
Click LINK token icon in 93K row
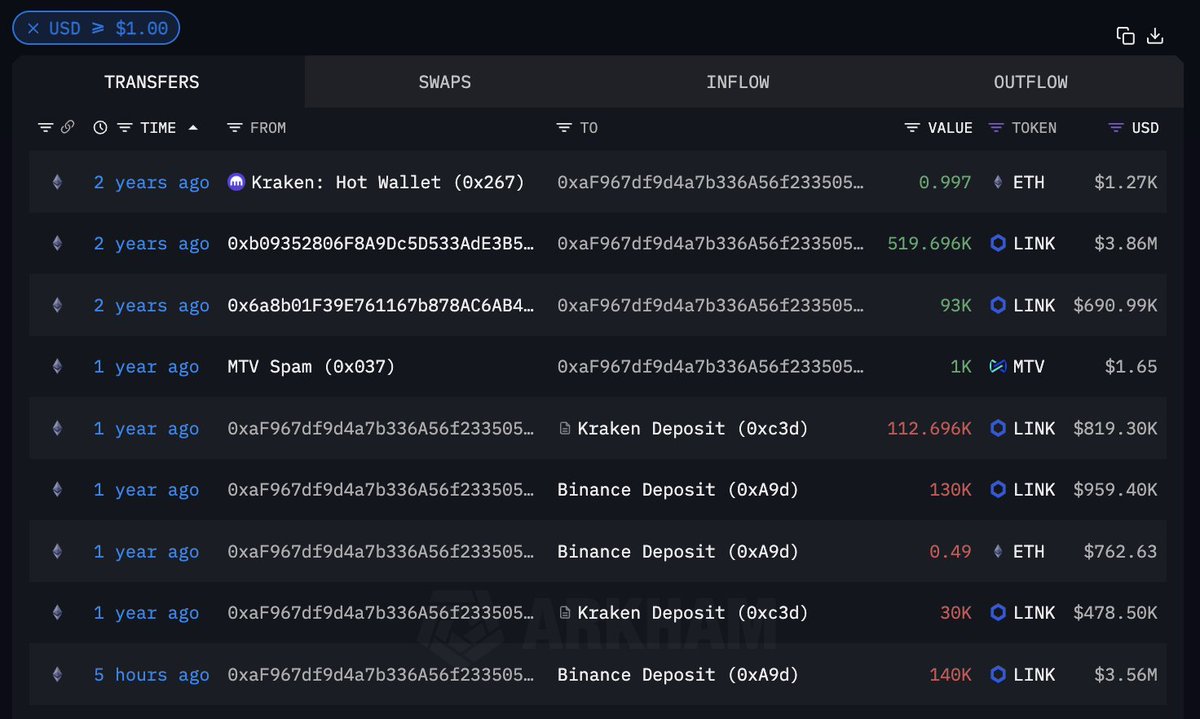click(x=997, y=305)
